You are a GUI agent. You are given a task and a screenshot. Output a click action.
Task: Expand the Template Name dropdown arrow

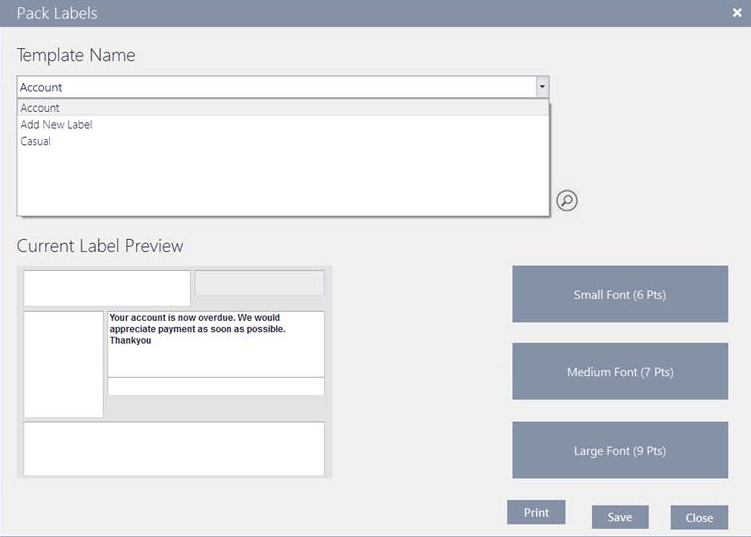pos(541,87)
